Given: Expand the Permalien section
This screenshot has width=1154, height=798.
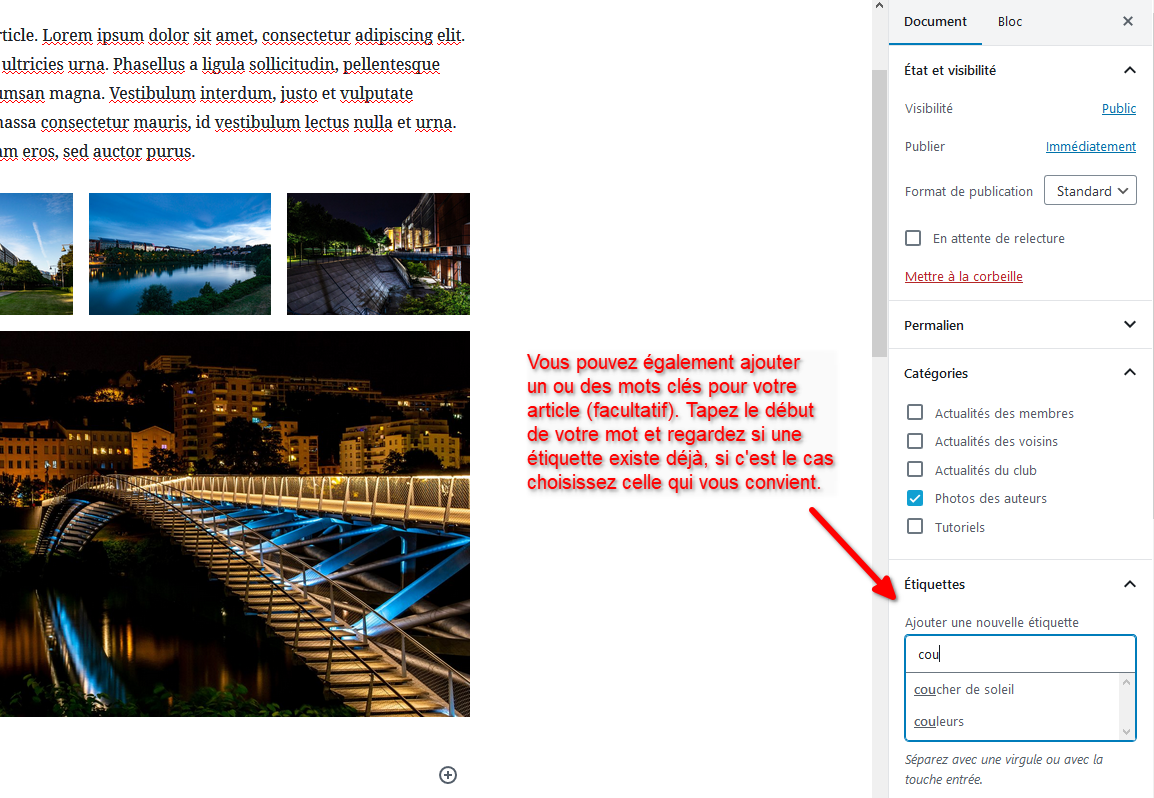Looking at the screenshot, I should coord(1129,325).
